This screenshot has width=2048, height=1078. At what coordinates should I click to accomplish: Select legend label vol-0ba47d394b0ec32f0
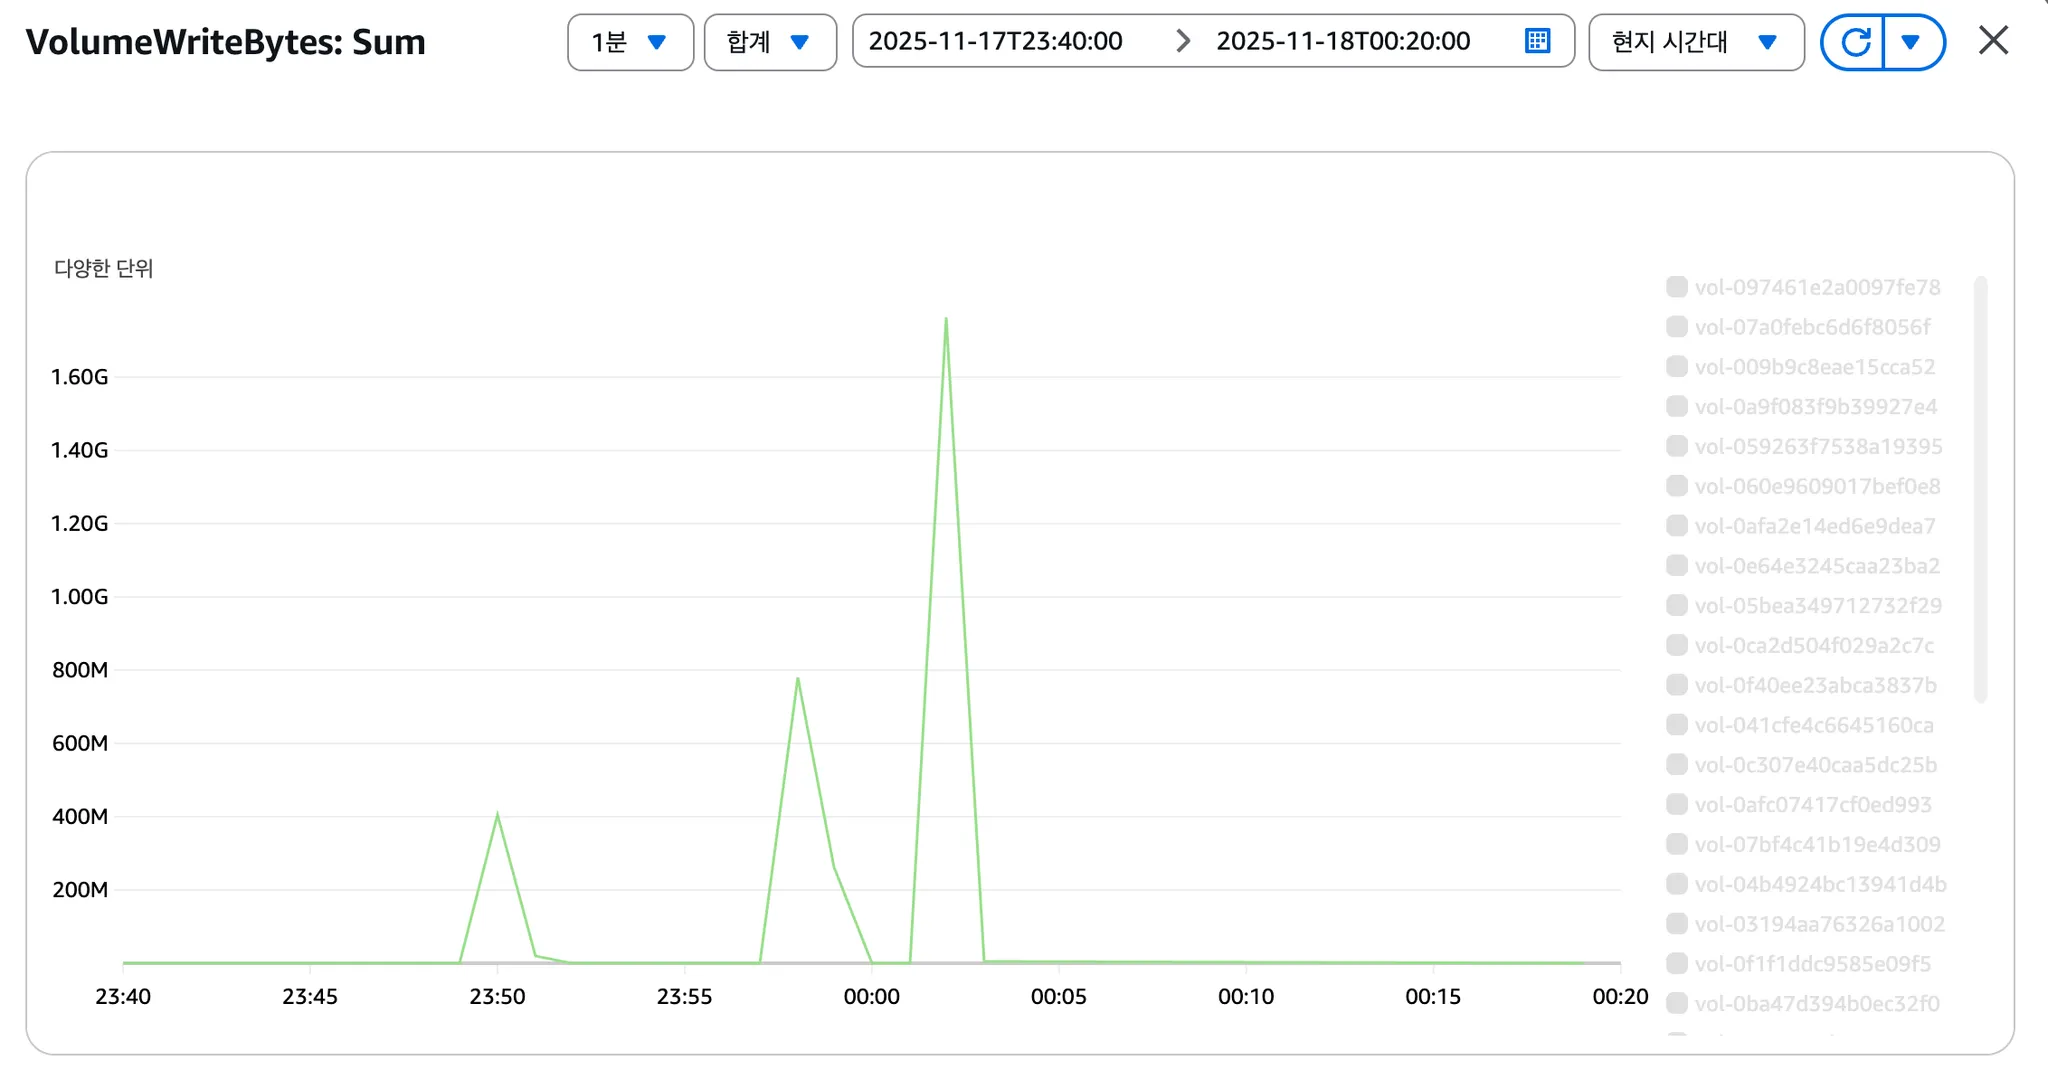pos(1817,1003)
